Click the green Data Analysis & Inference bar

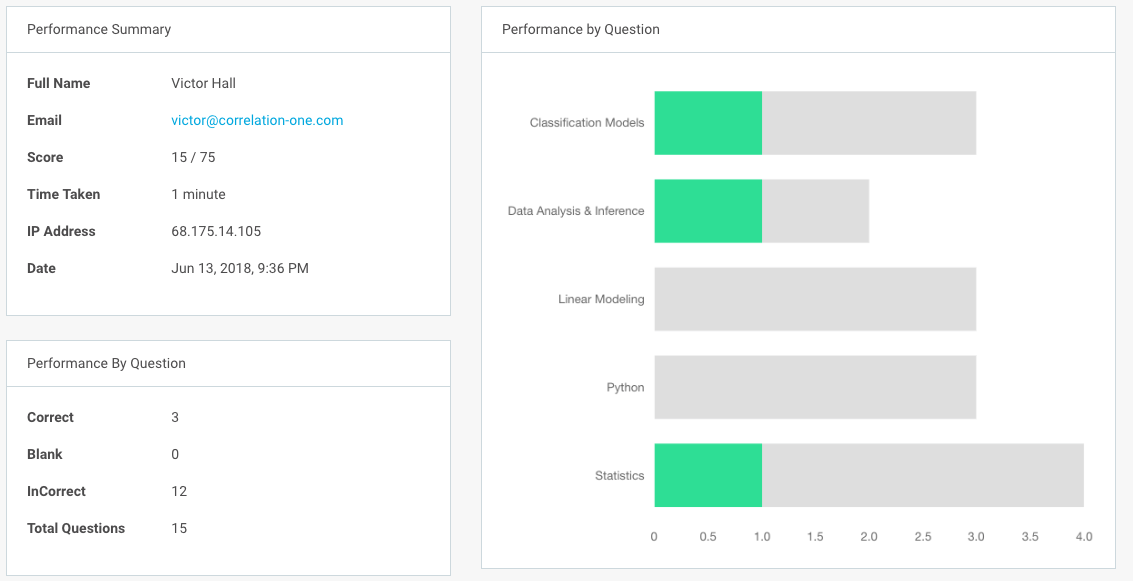click(708, 211)
